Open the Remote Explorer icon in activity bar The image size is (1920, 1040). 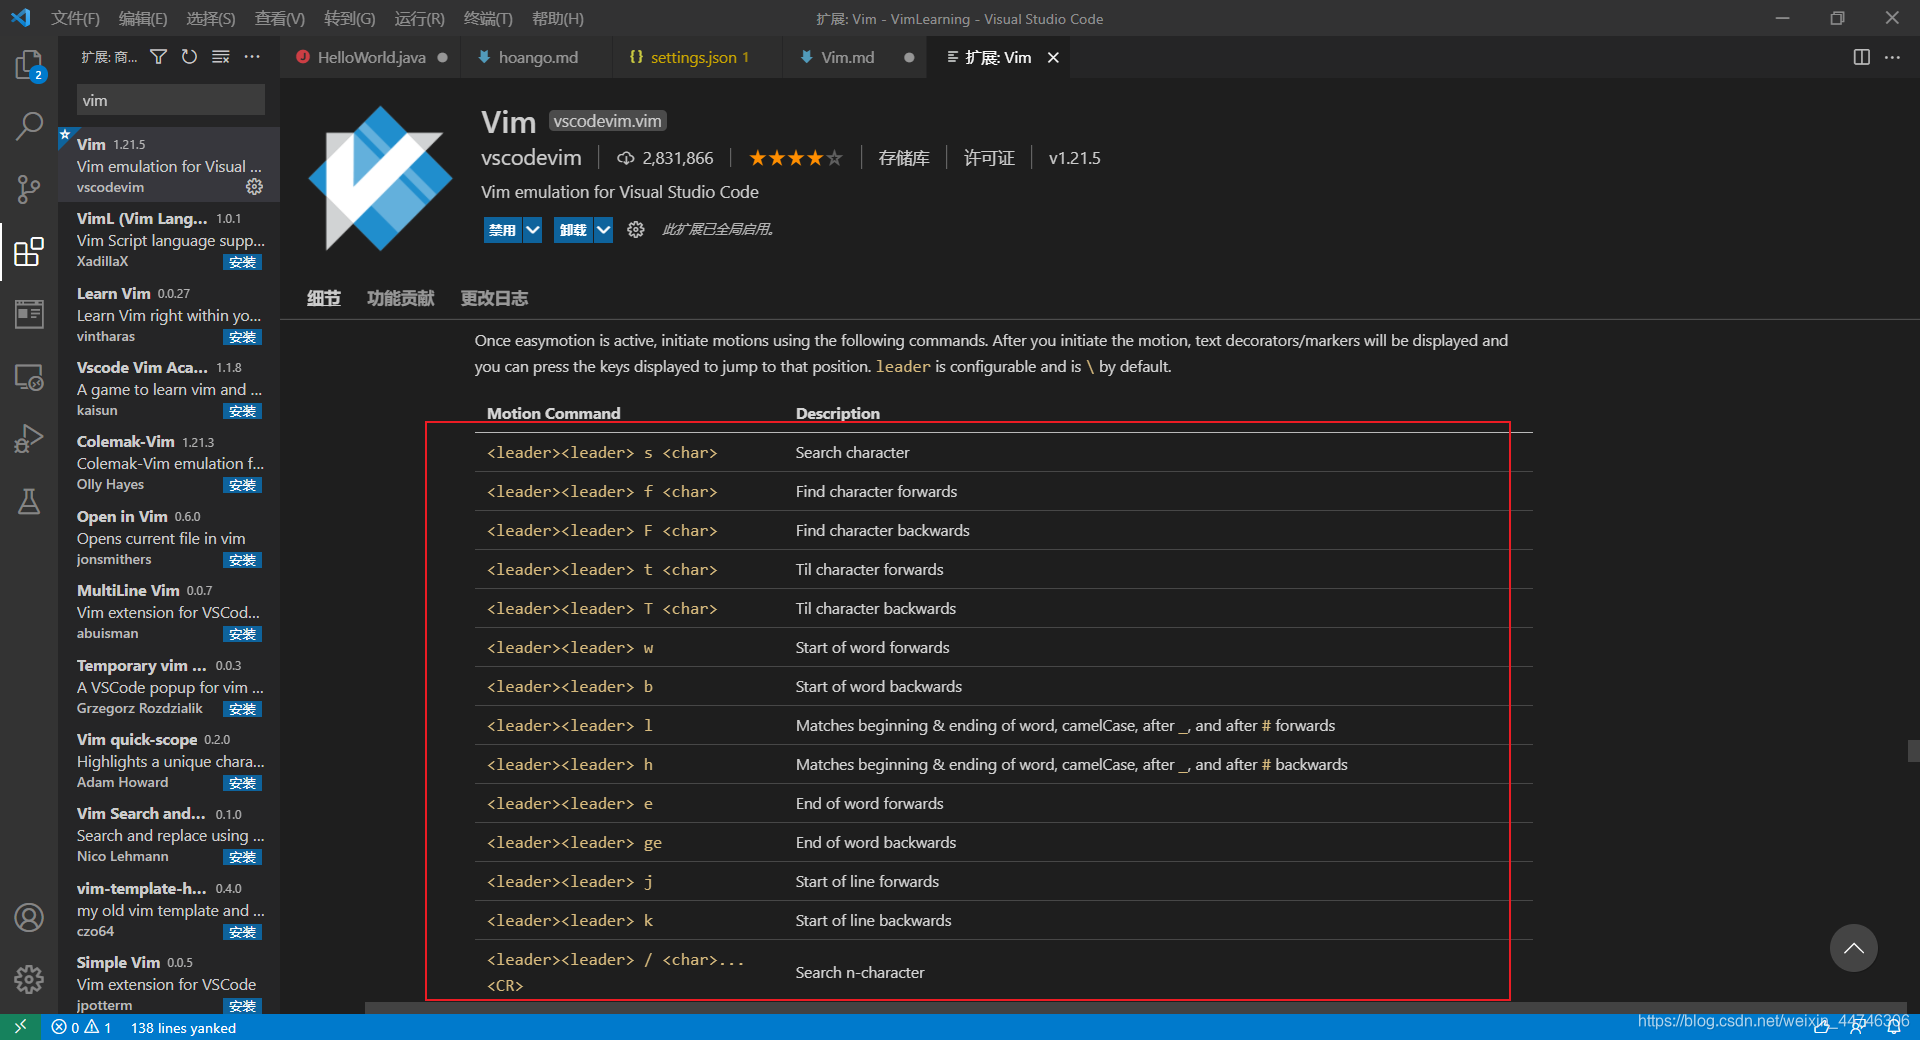[29, 377]
